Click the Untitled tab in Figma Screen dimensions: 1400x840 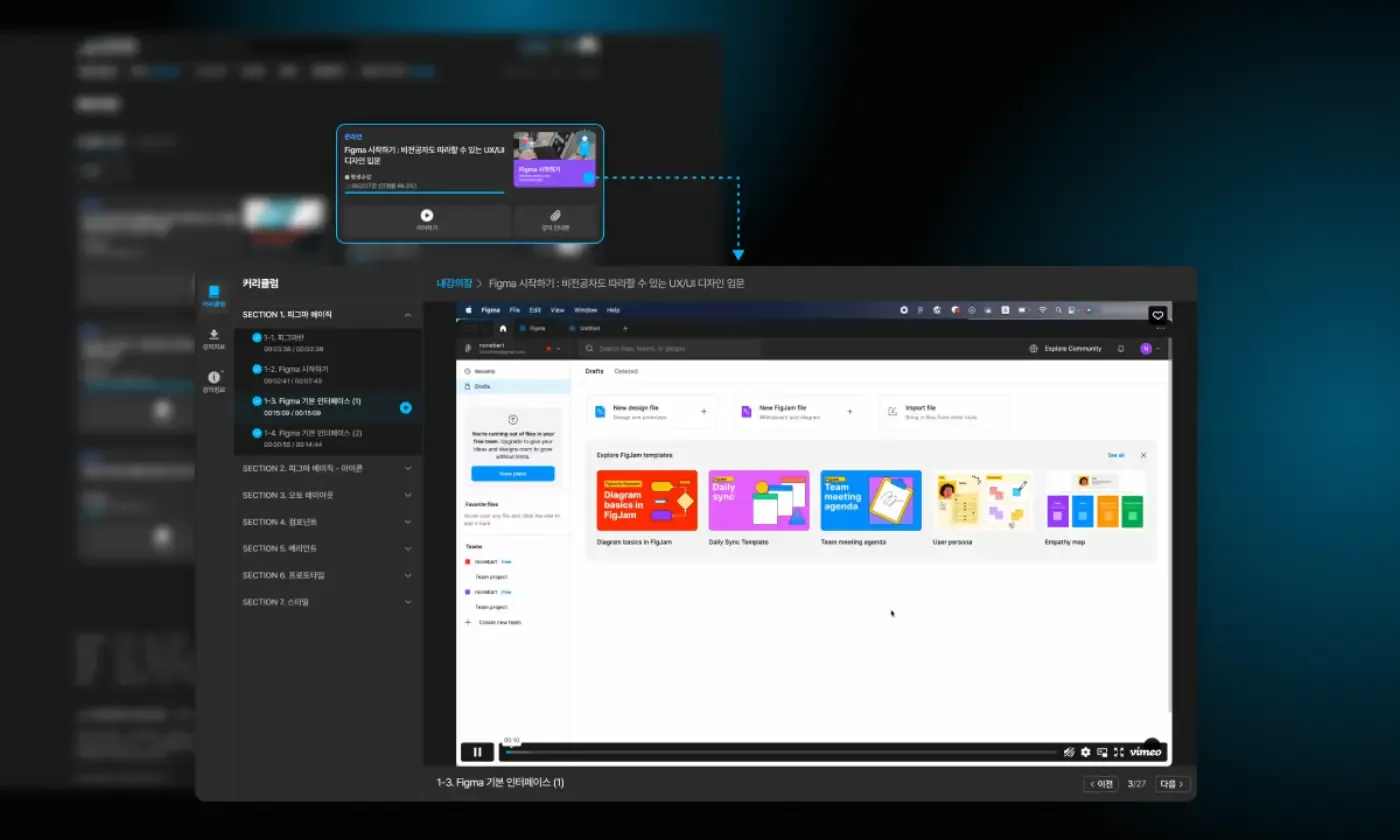click(x=584, y=328)
